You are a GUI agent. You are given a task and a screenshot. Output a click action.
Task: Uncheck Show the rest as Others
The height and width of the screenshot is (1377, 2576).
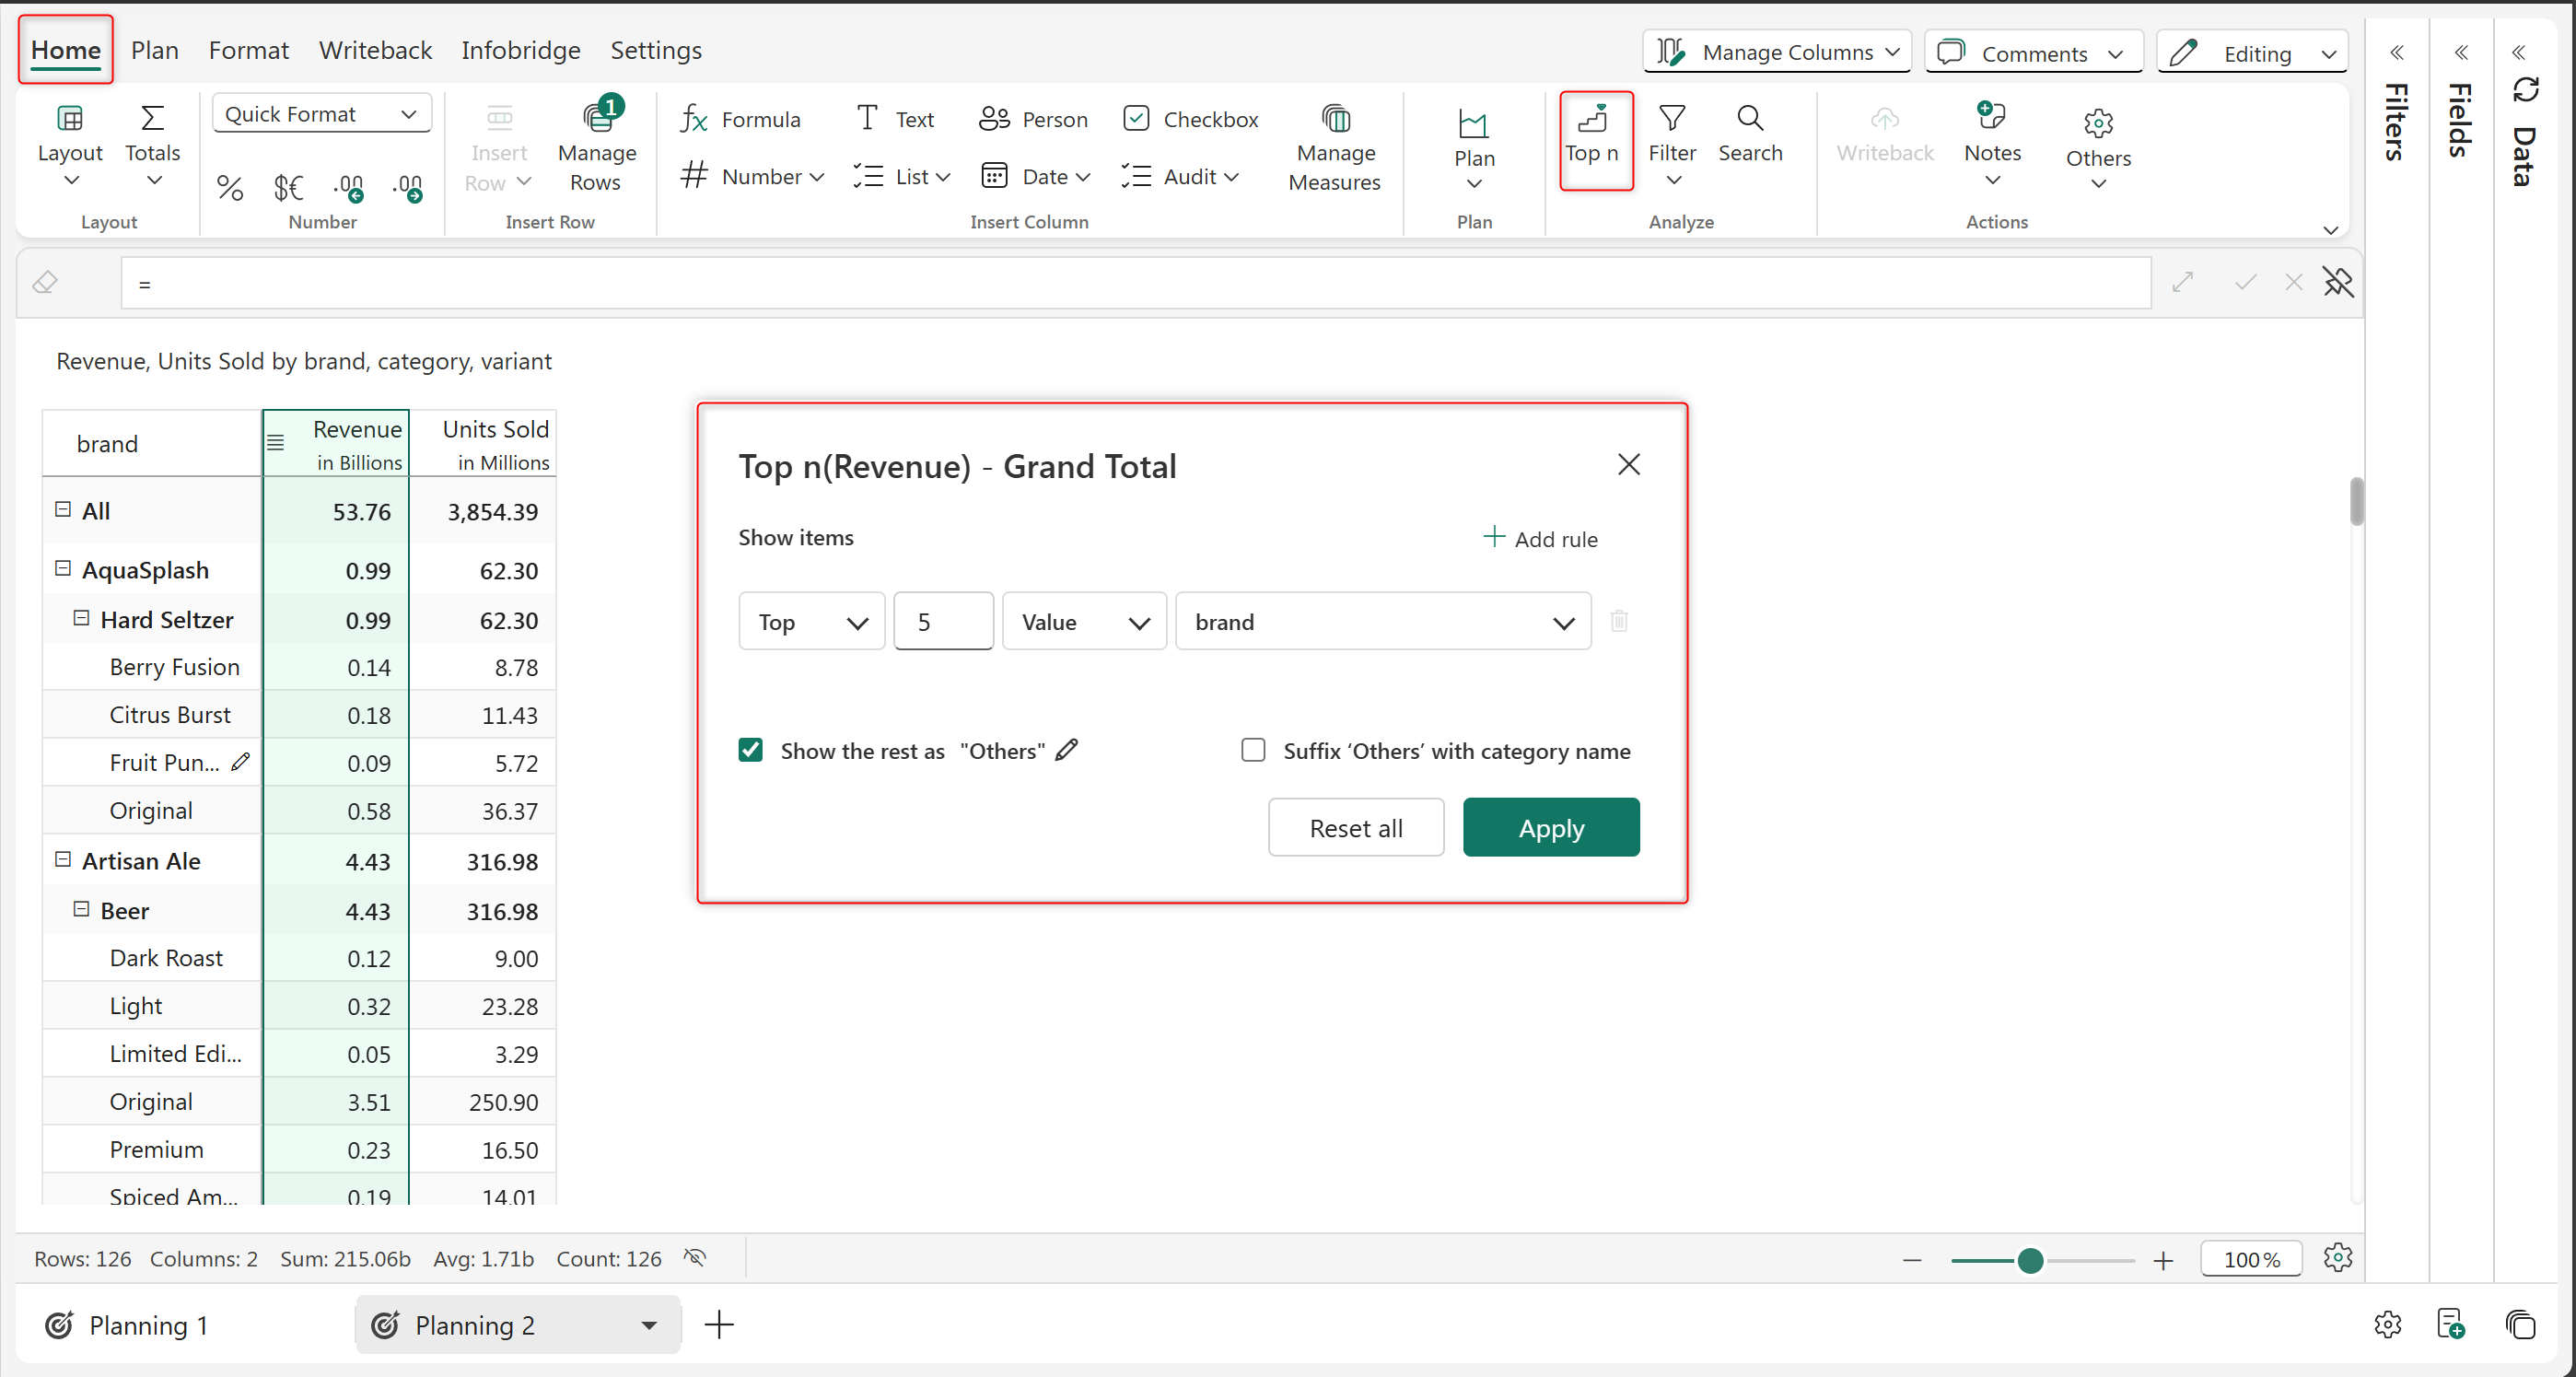tap(750, 750)
